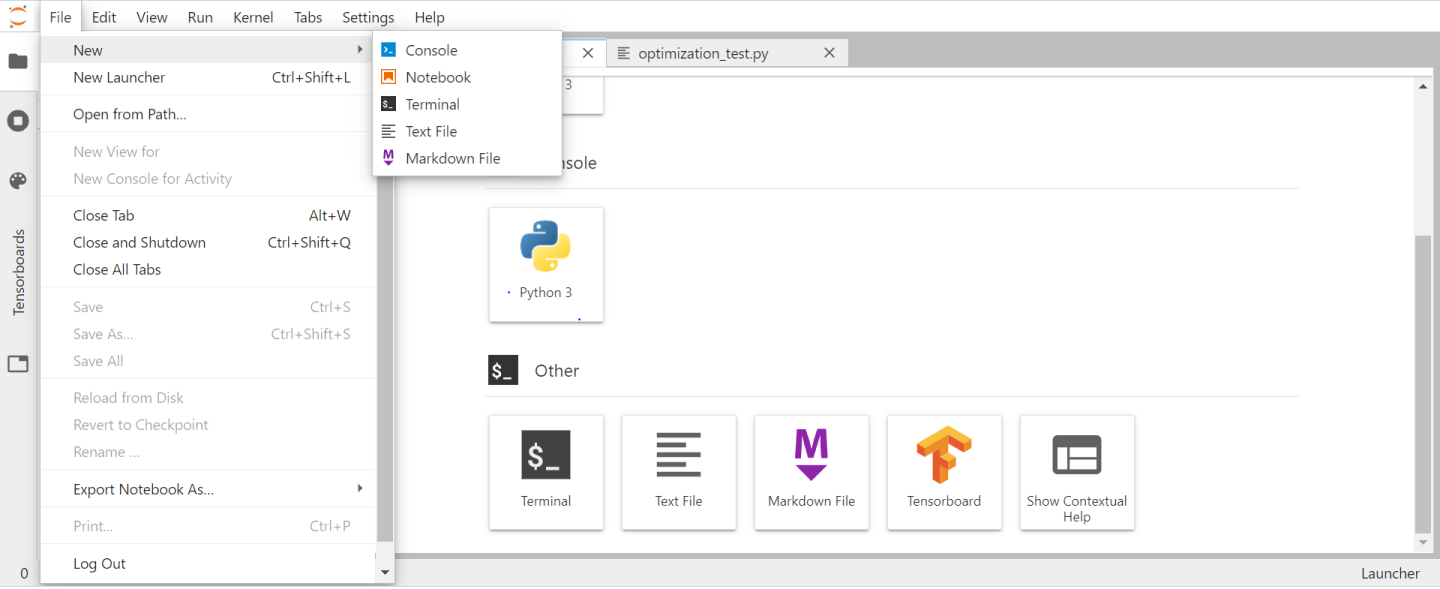The width and height of the screenshot is (1440, 589).
Task: Open the Kernel menu
Action: [253, 17]
